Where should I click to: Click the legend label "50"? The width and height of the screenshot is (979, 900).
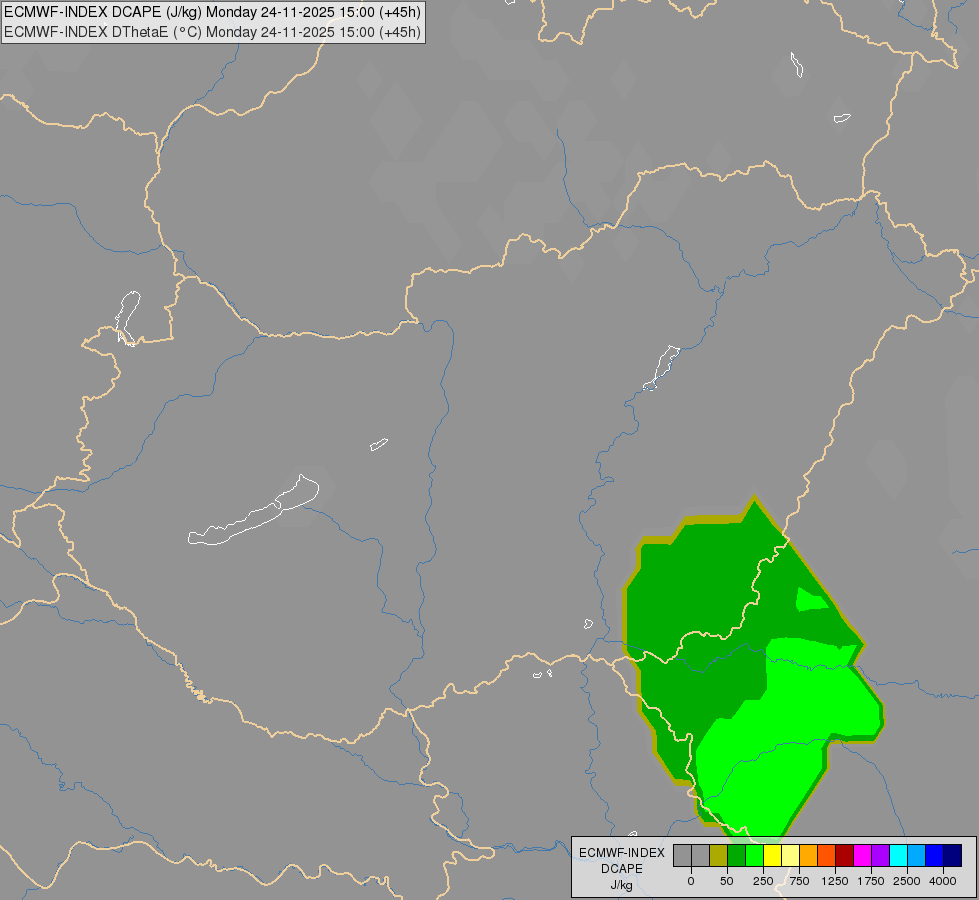pos(727,881)
